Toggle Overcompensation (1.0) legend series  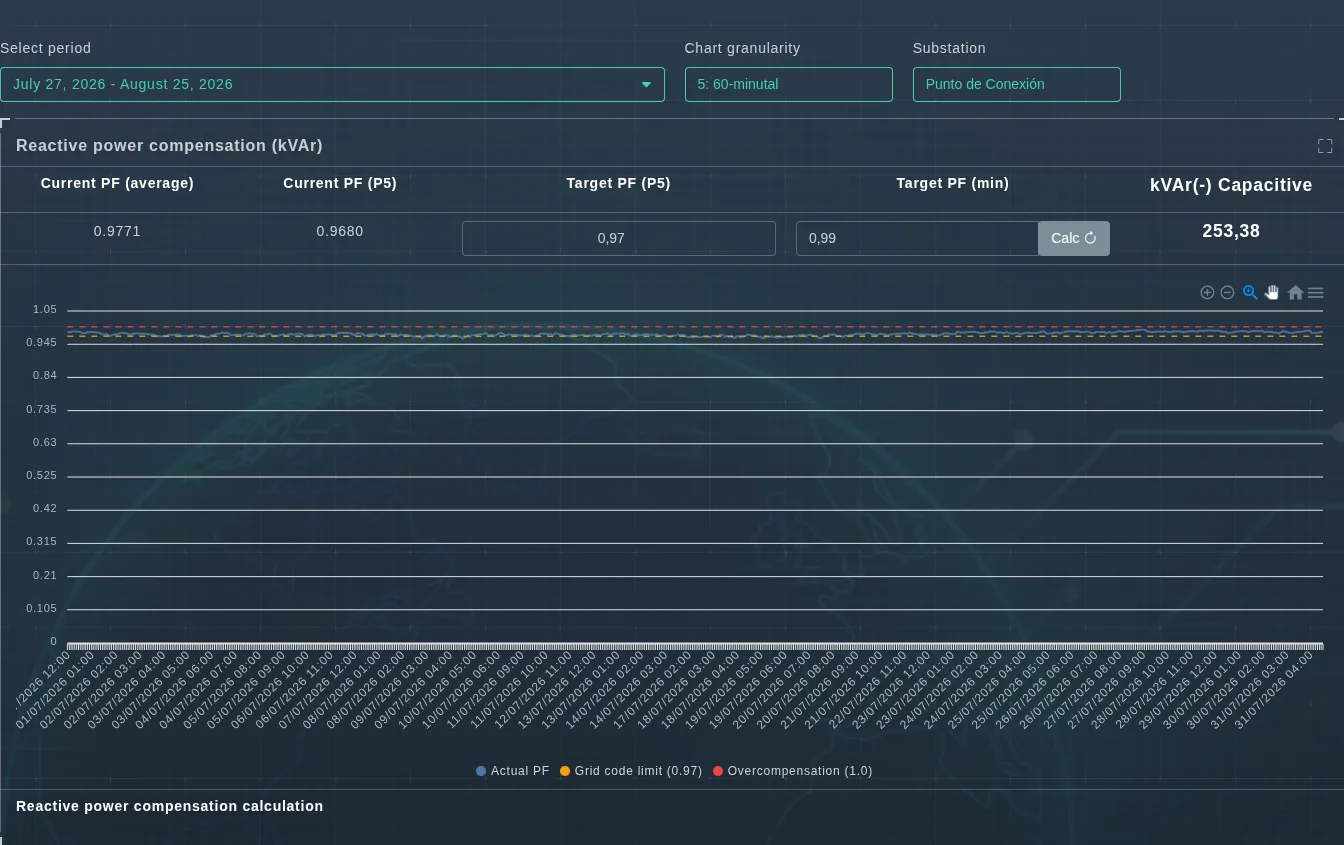click(x=792, y=771)
